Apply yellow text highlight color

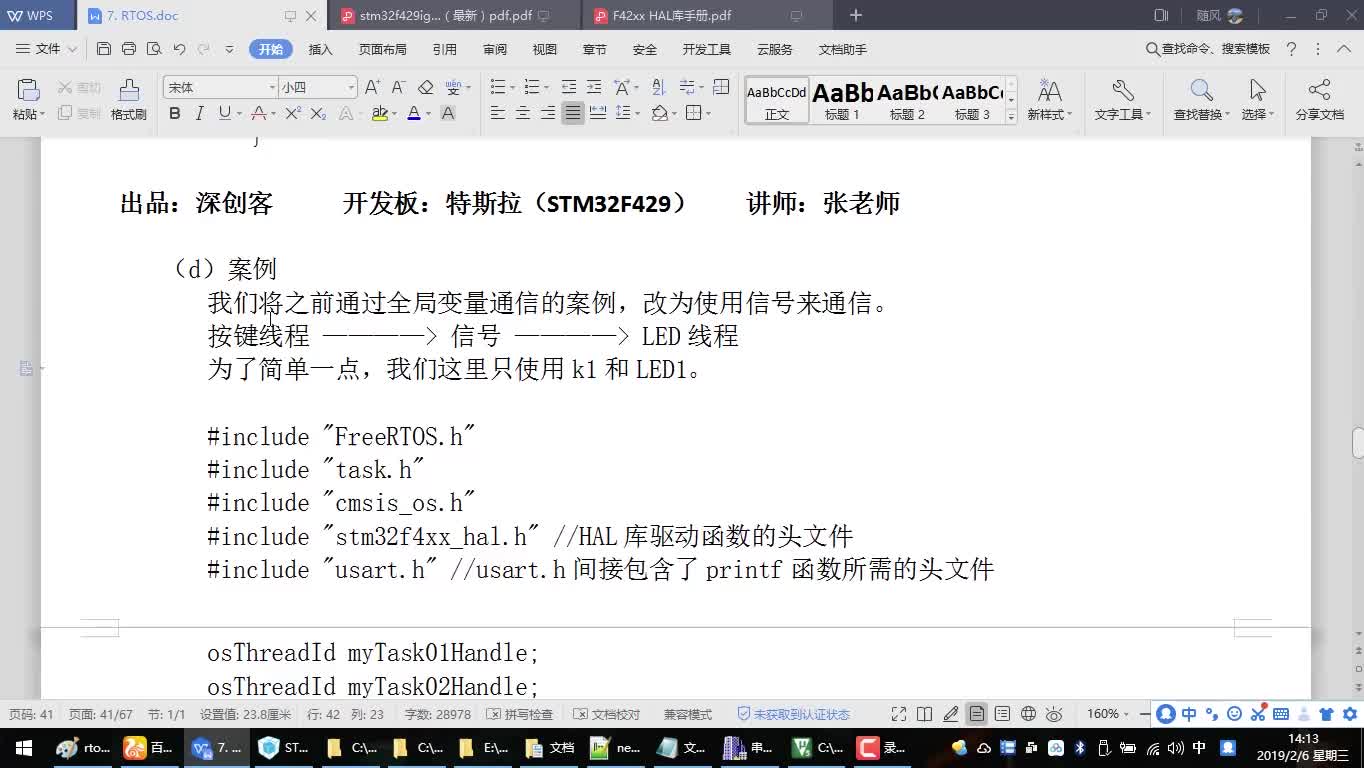379,114
